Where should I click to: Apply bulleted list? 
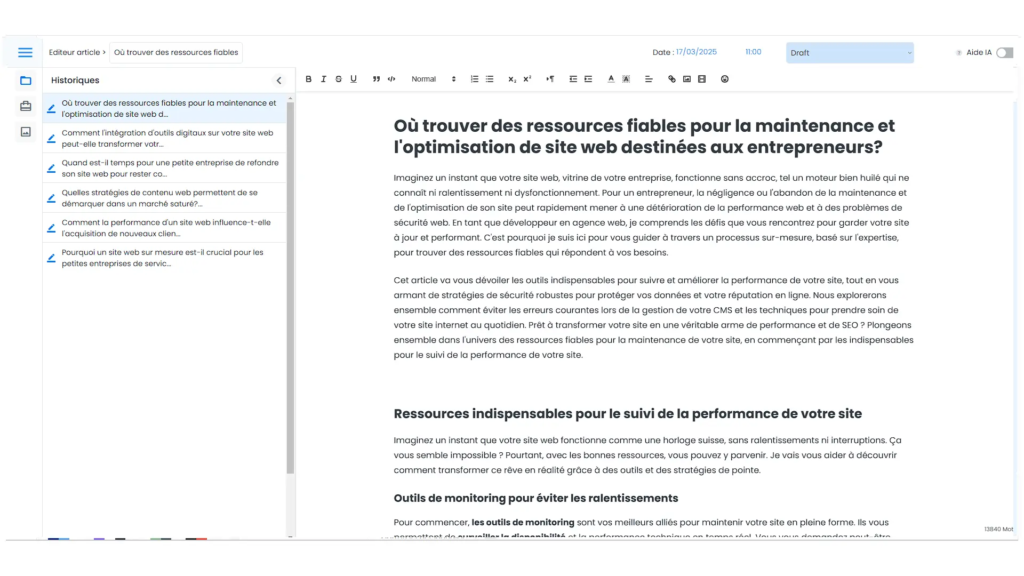click(489, 79)
